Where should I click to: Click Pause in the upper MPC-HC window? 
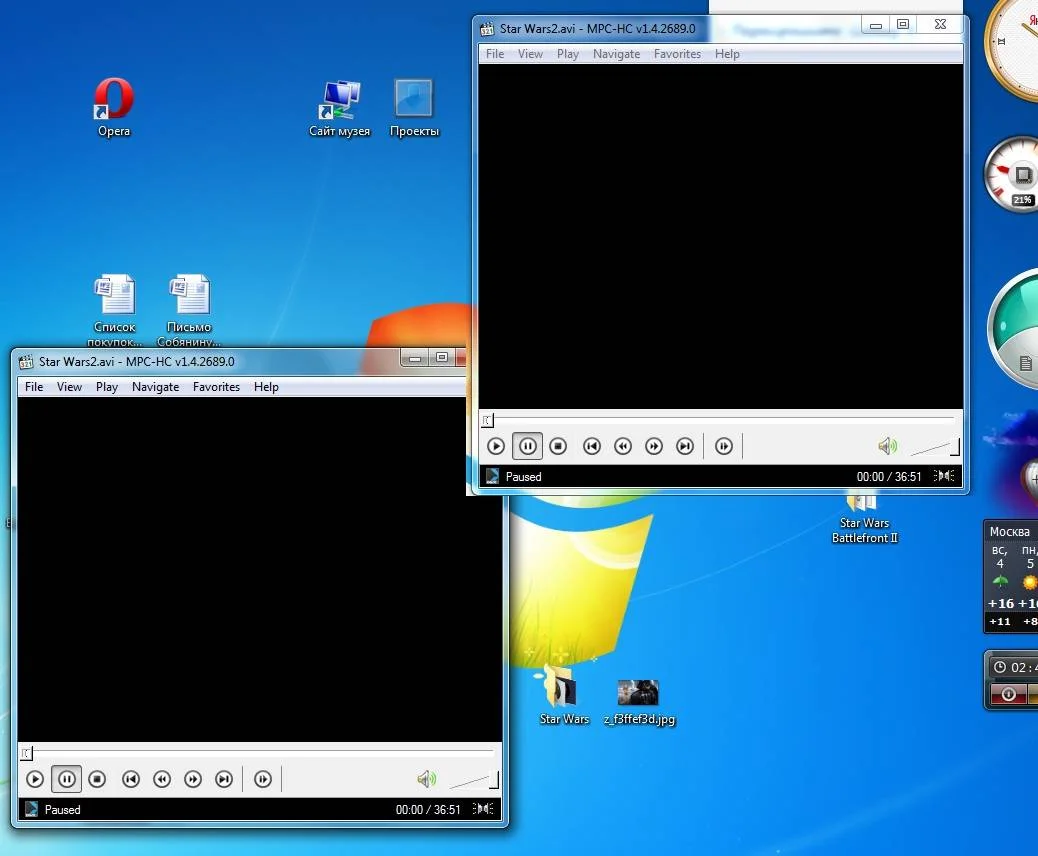[x=527, y=446]
